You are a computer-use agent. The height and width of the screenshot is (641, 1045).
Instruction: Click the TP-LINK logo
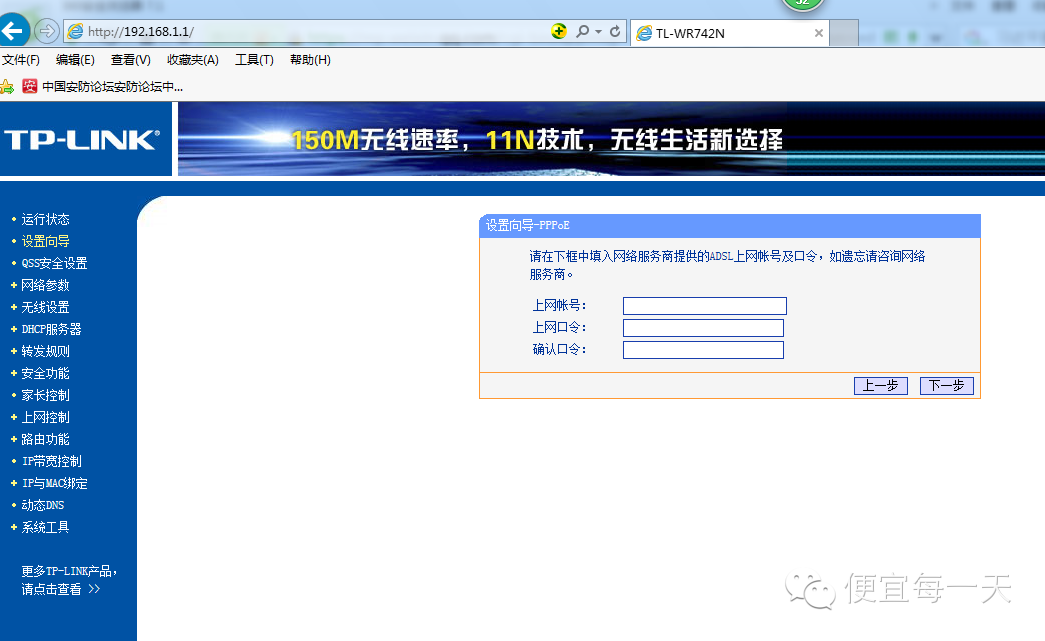coord(82,140)
